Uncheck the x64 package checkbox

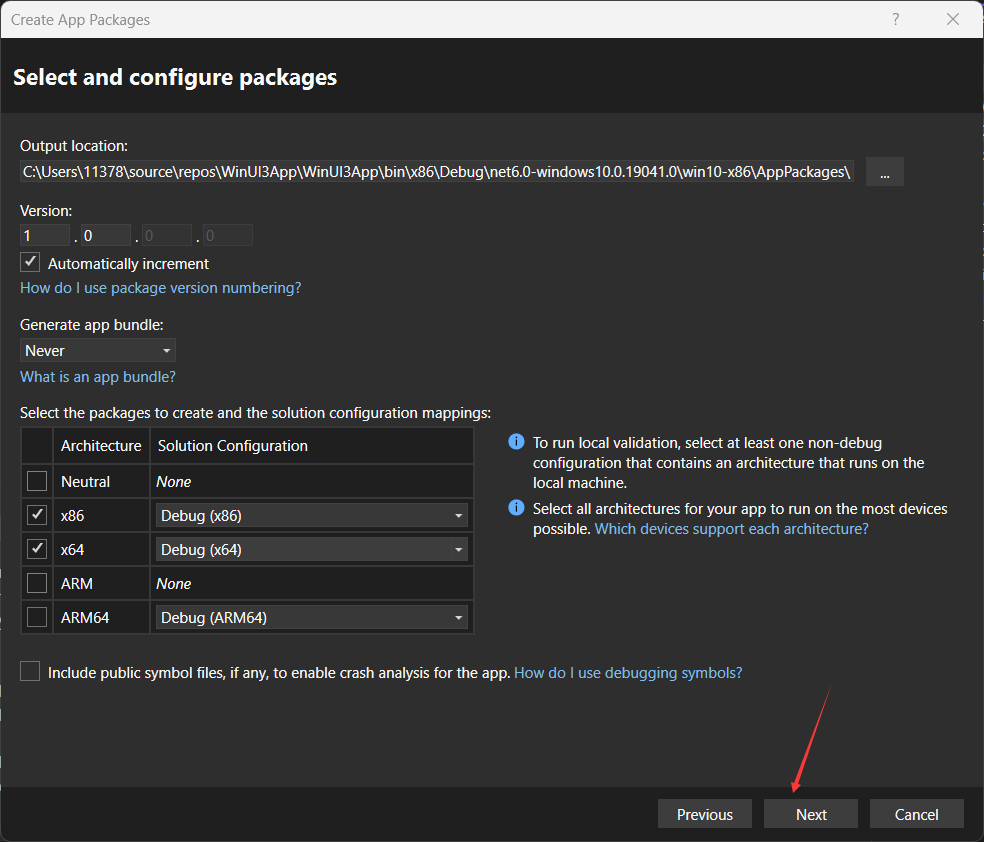[36, 548]
